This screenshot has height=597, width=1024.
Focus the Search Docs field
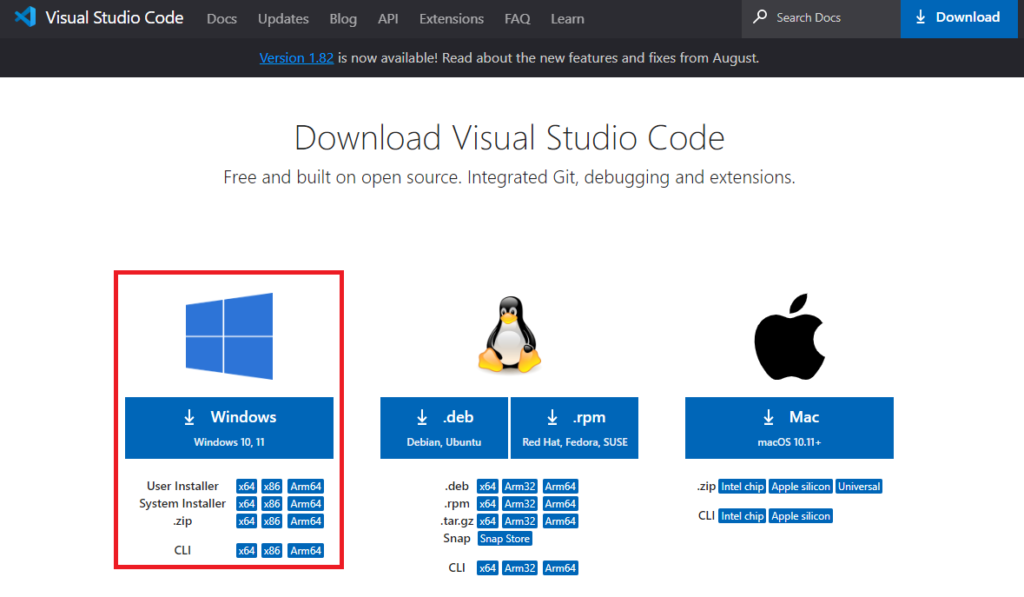(821, 18)
